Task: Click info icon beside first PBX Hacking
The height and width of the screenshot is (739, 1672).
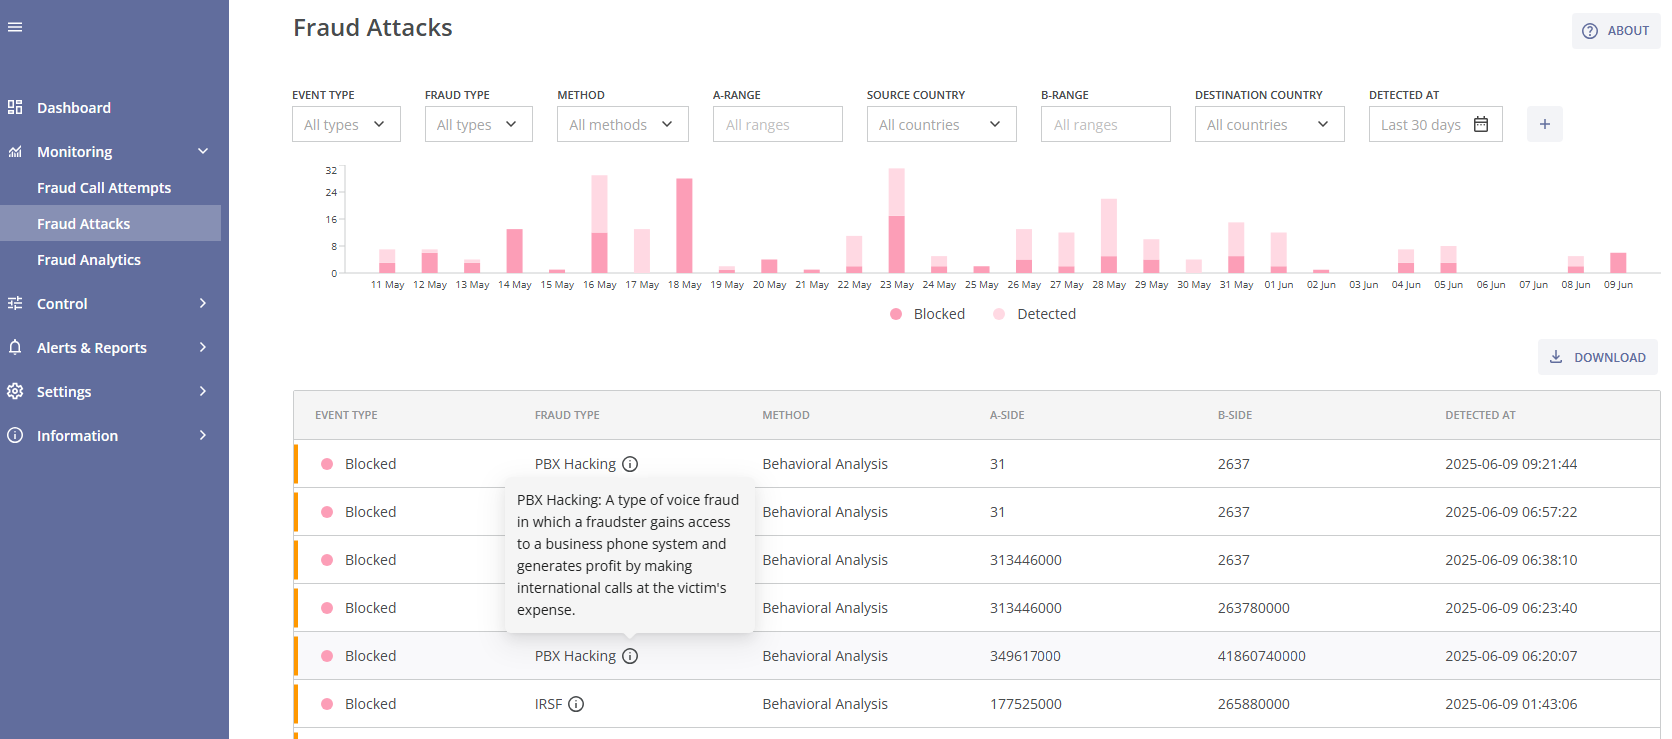Action: (x=630, y=464)
